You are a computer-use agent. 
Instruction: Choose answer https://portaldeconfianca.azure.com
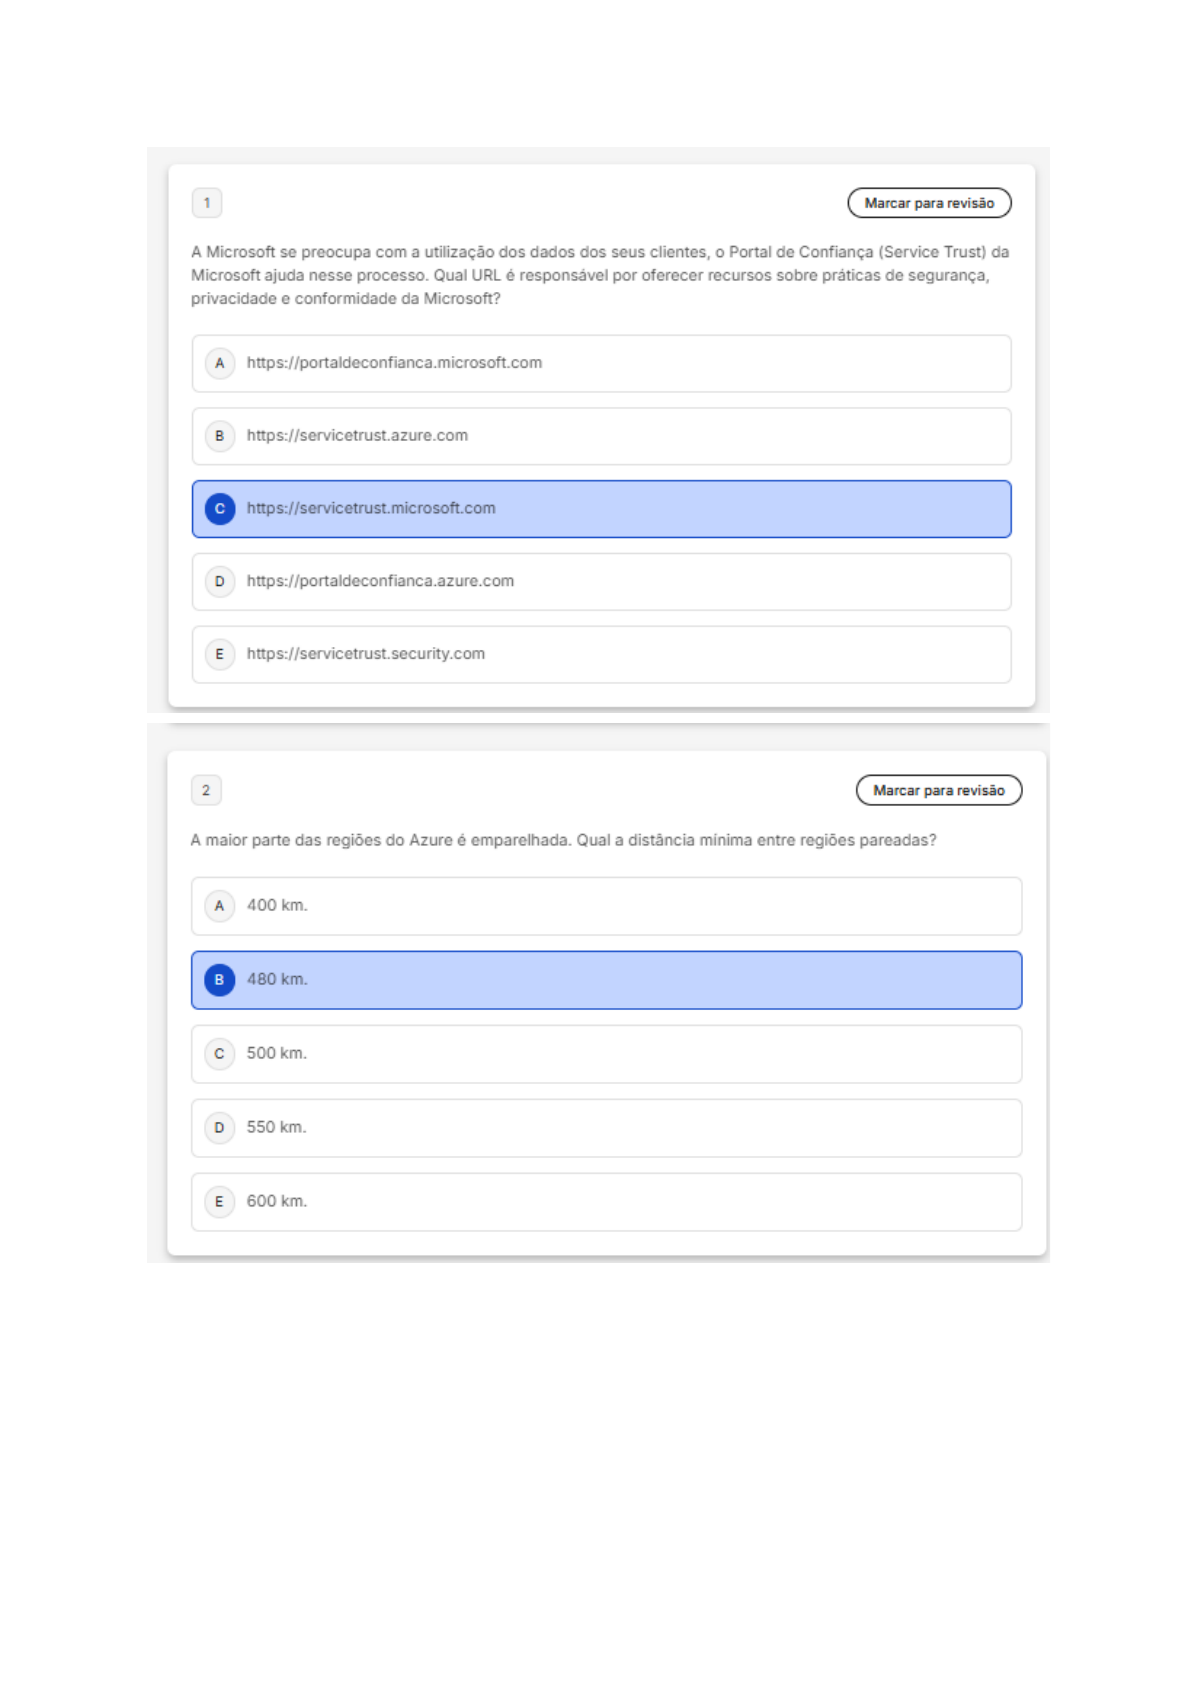[601, 581]
